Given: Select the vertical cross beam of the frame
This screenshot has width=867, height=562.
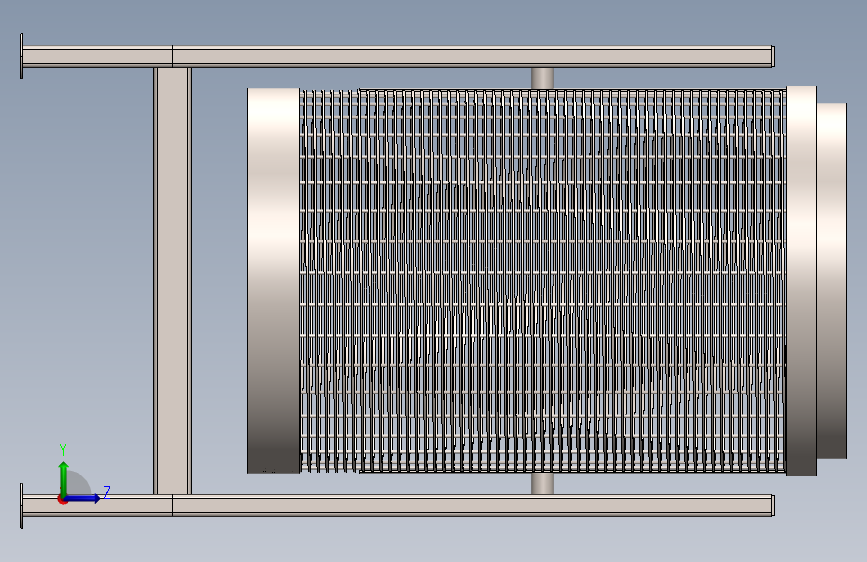Looking at the screenshot, I should pyautogui.click(x=173, y=280).
